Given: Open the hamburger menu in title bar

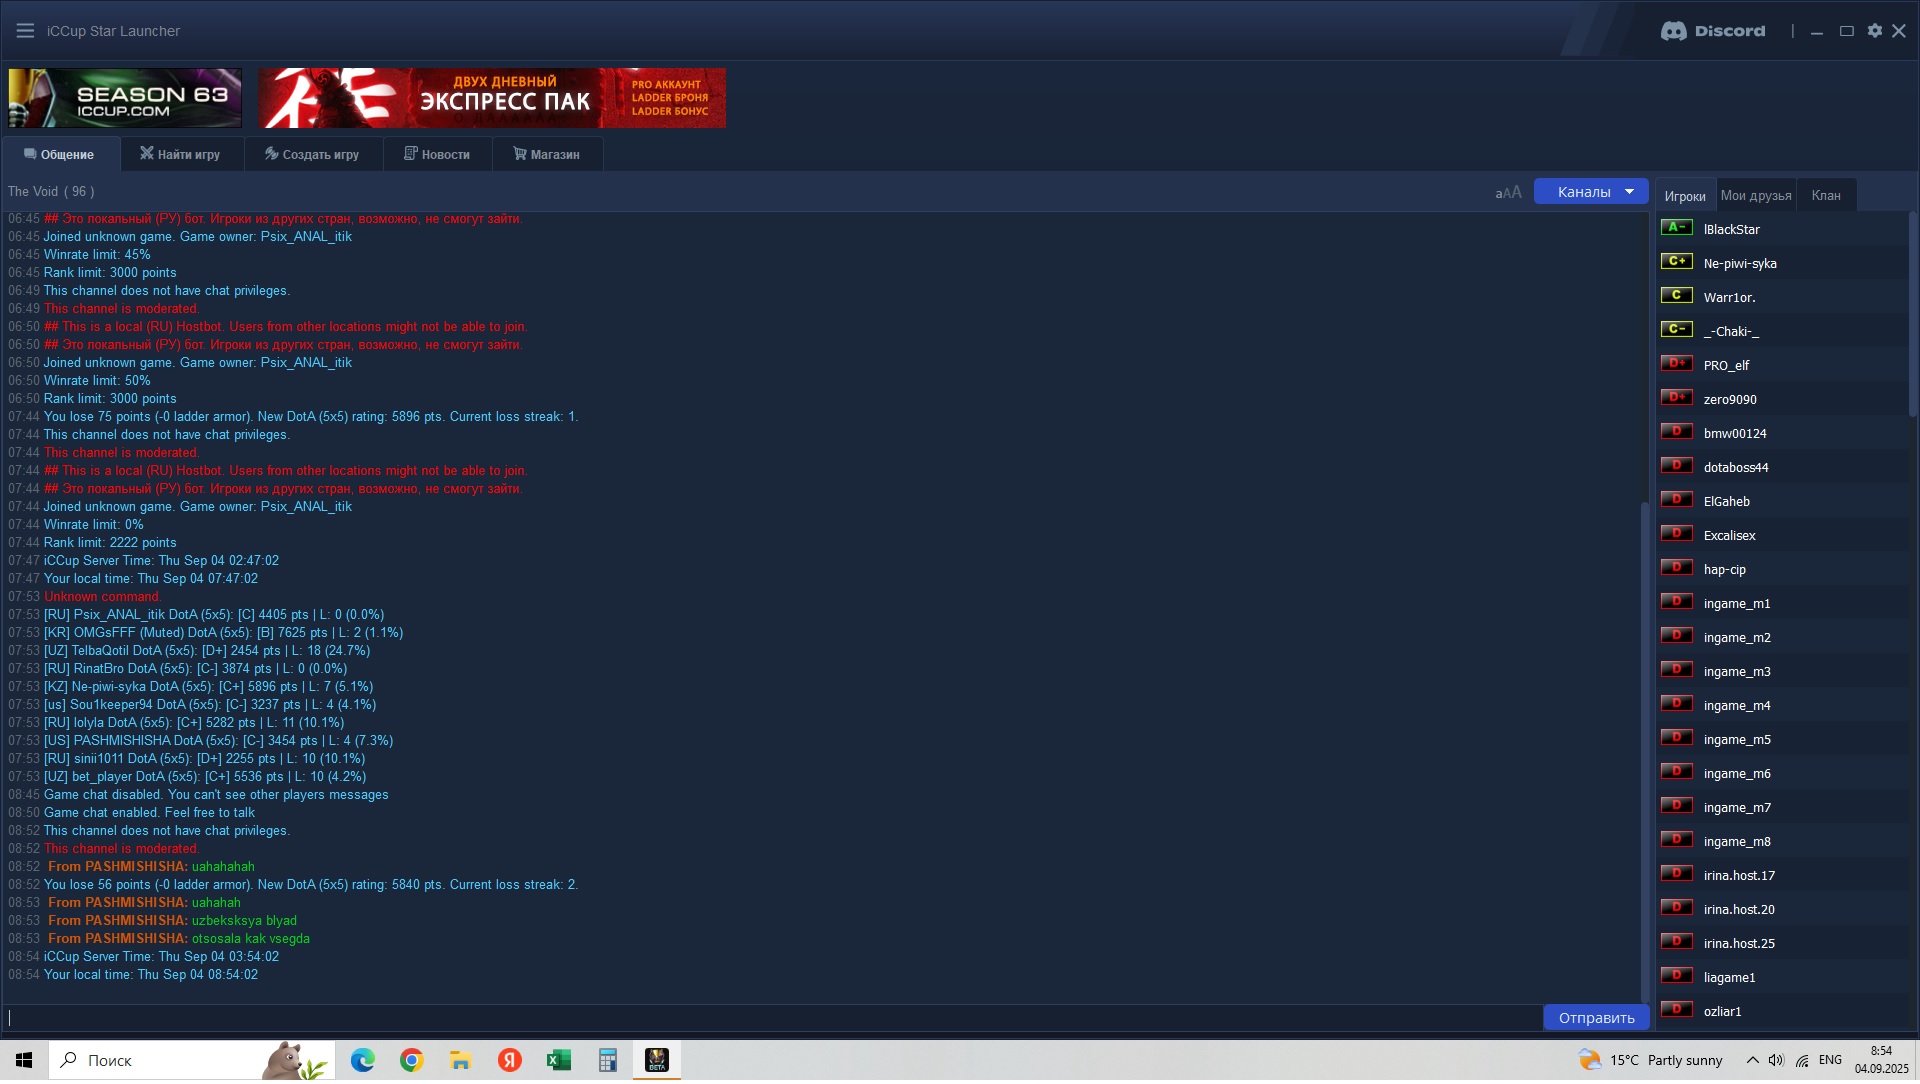Looking at the screenshot, I should [25, 31].
